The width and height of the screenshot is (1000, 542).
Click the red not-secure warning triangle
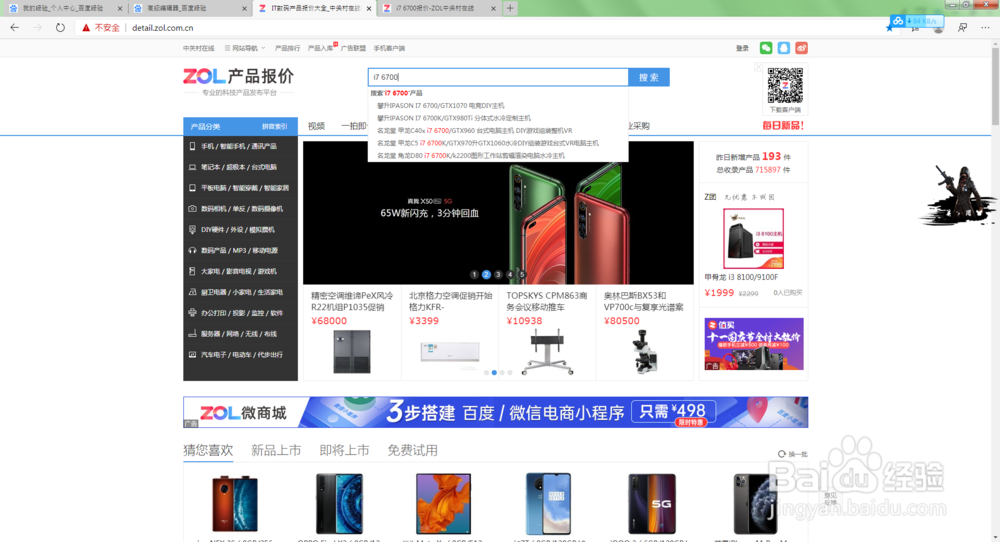coord(86,27)
